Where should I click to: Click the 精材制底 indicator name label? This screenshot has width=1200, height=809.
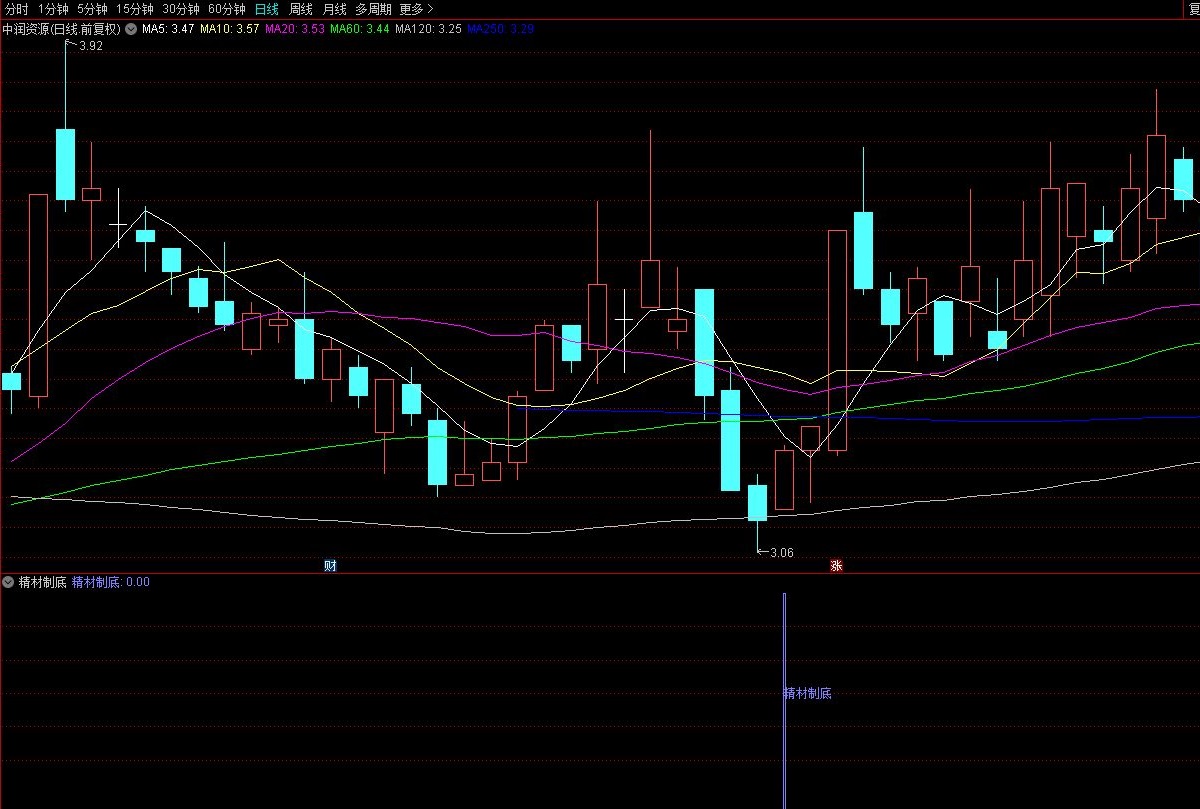click(43, 581)
